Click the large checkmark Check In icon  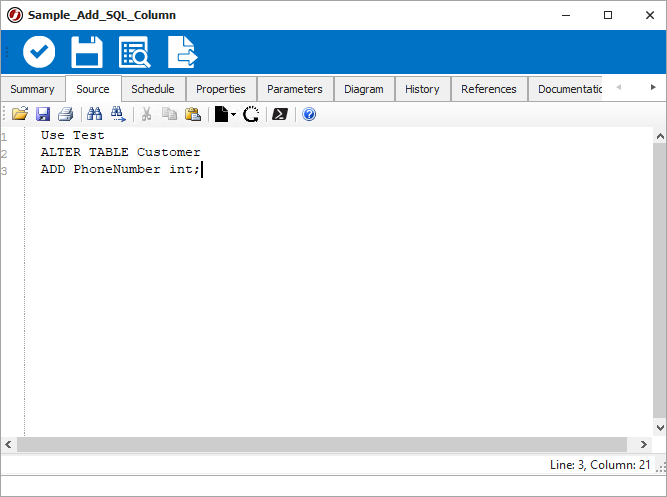pos(39,52)
